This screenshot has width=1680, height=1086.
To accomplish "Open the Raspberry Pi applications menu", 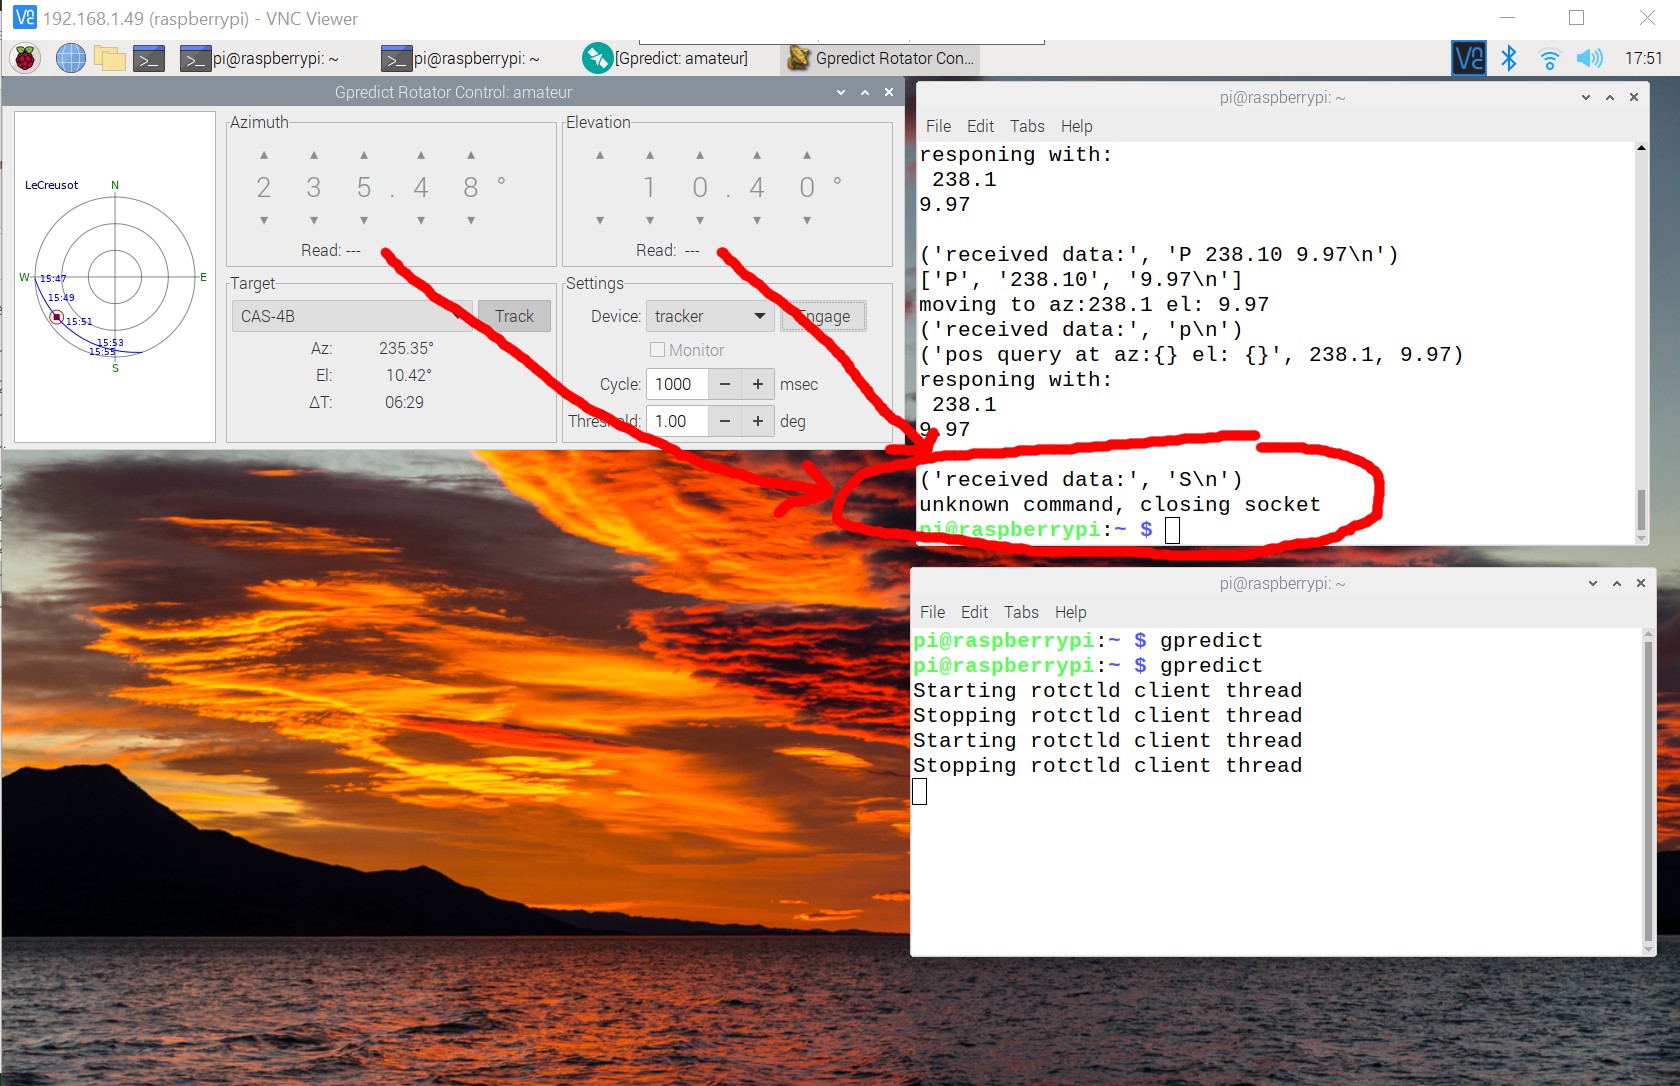I will [x=26, y=58].
